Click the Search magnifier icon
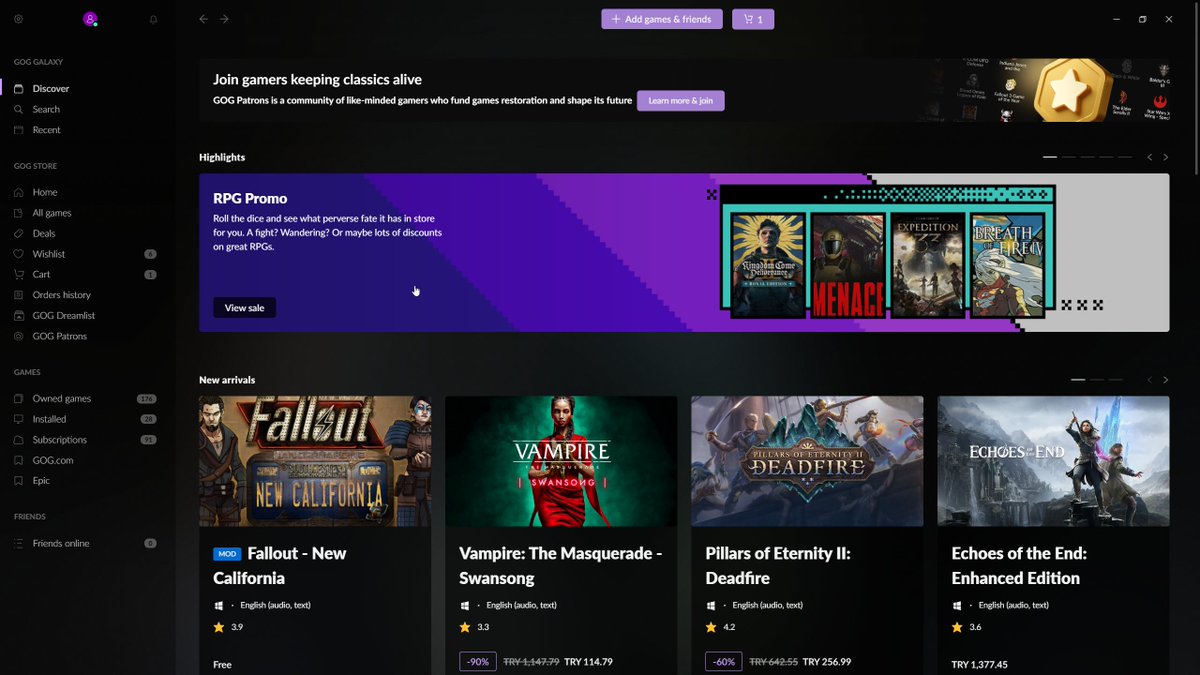Screen dimensions: 1200x675 coord(19,109)
